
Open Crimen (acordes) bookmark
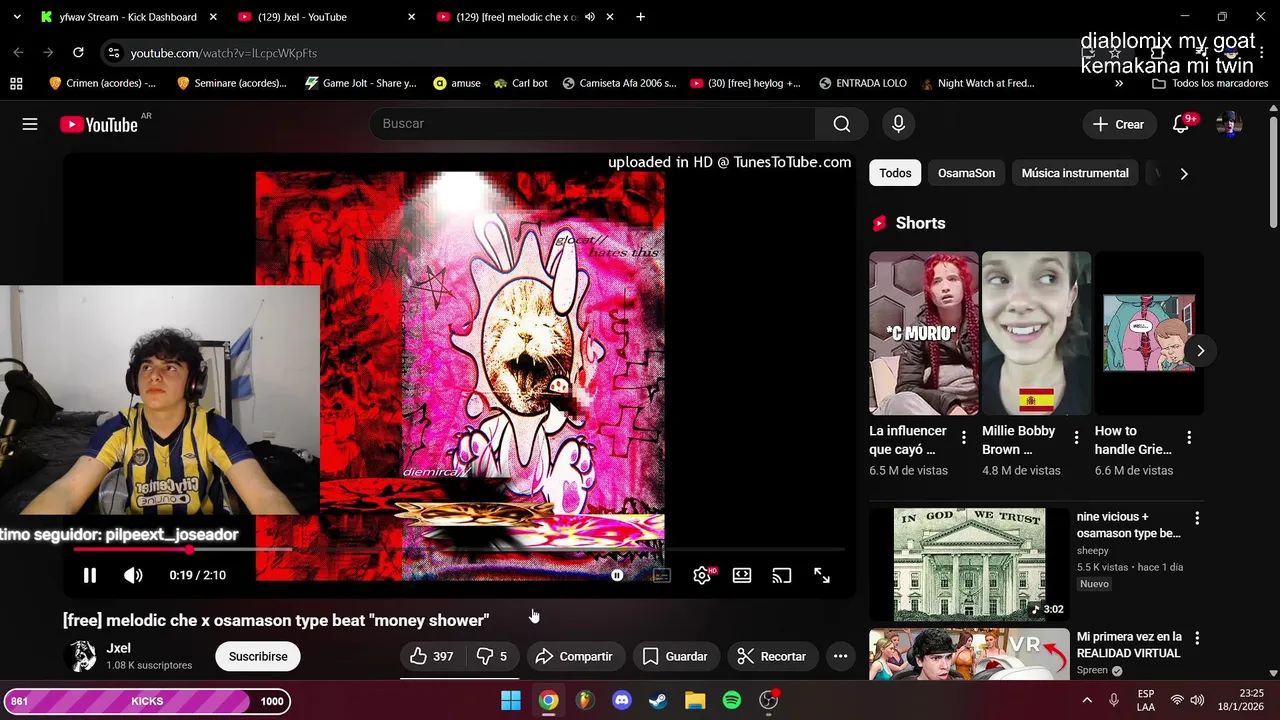[102, 83]
